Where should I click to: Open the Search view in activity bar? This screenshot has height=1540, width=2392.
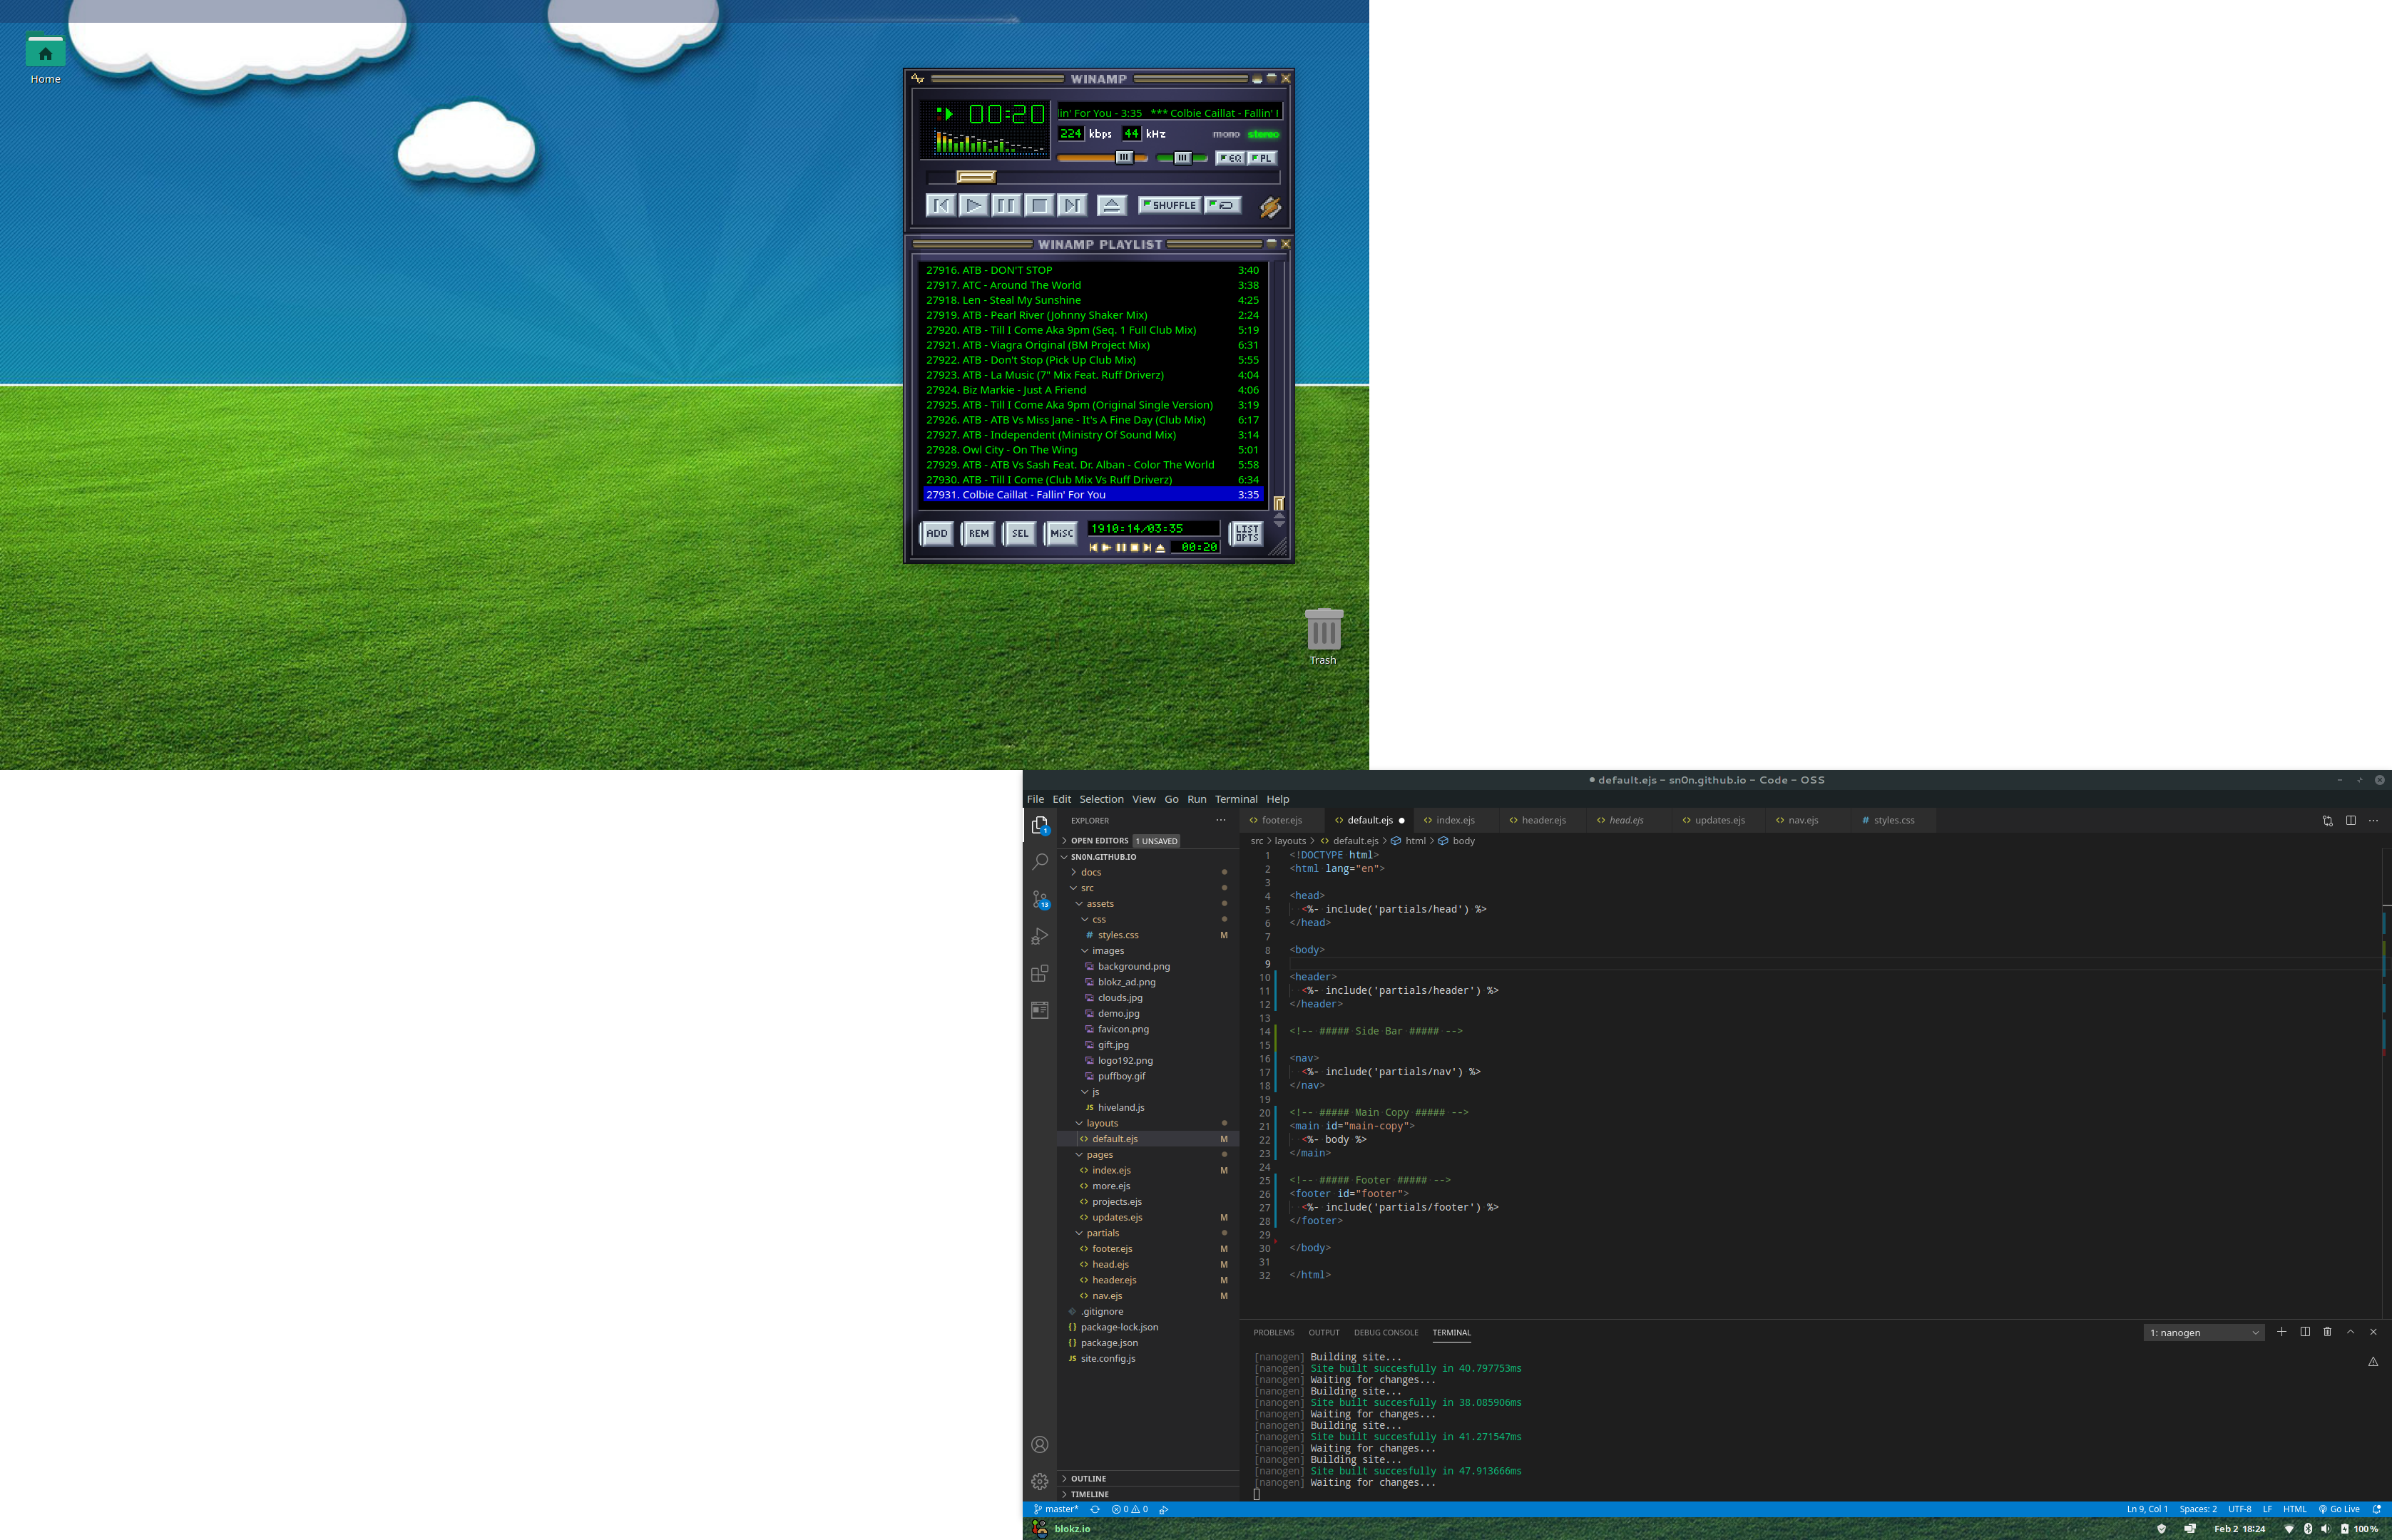tap(1040, 861)
